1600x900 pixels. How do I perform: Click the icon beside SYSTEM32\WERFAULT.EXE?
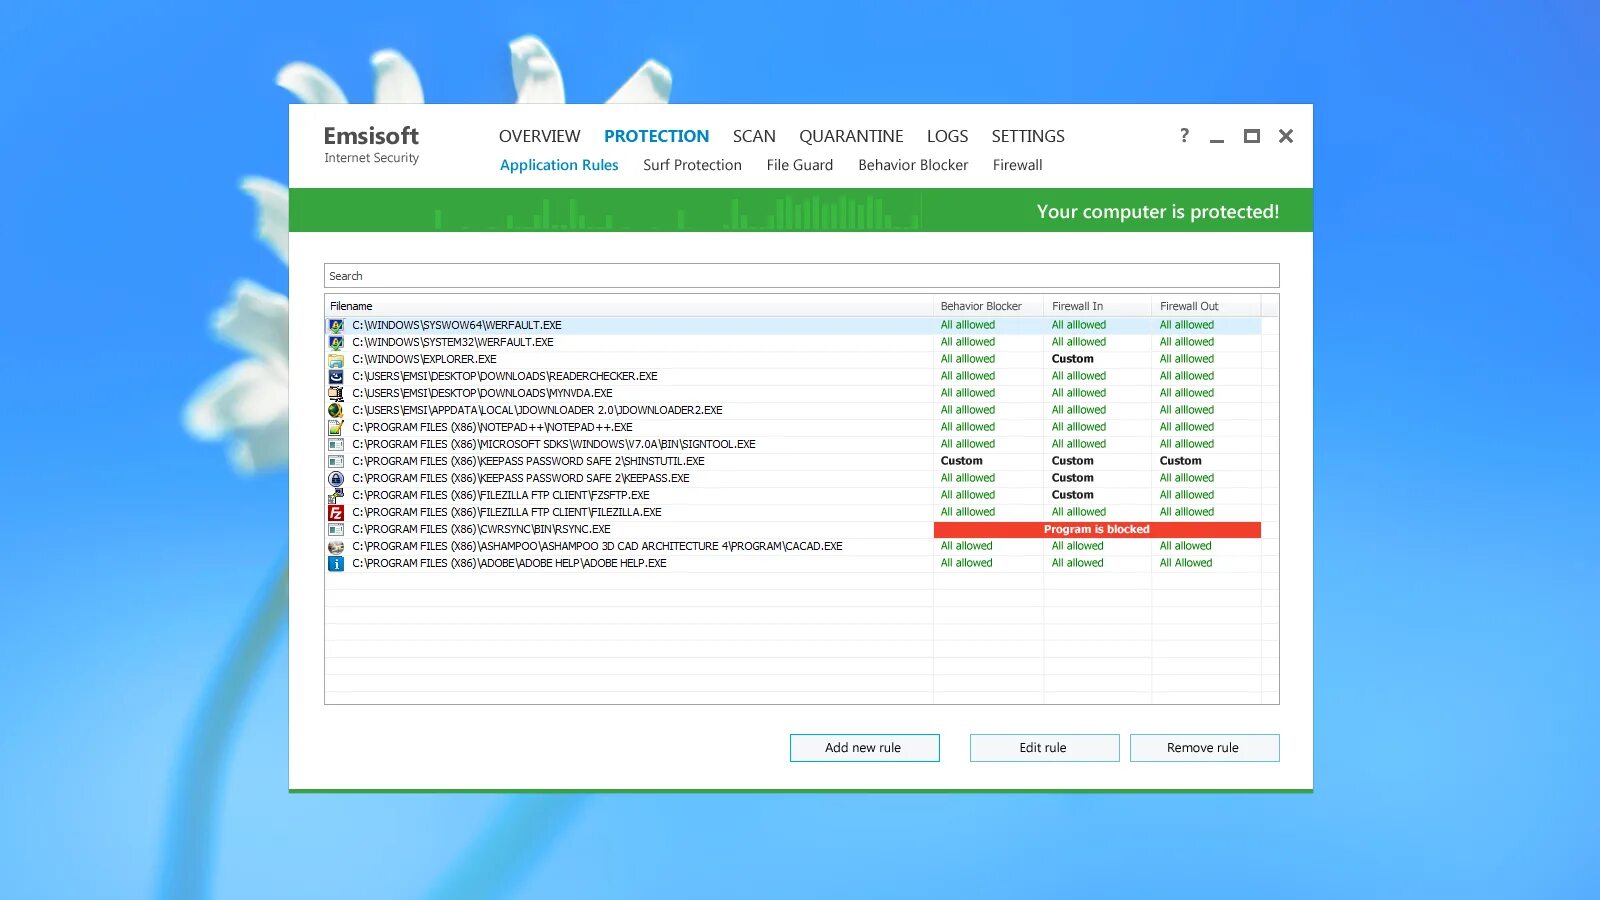(x=336, y=342)
